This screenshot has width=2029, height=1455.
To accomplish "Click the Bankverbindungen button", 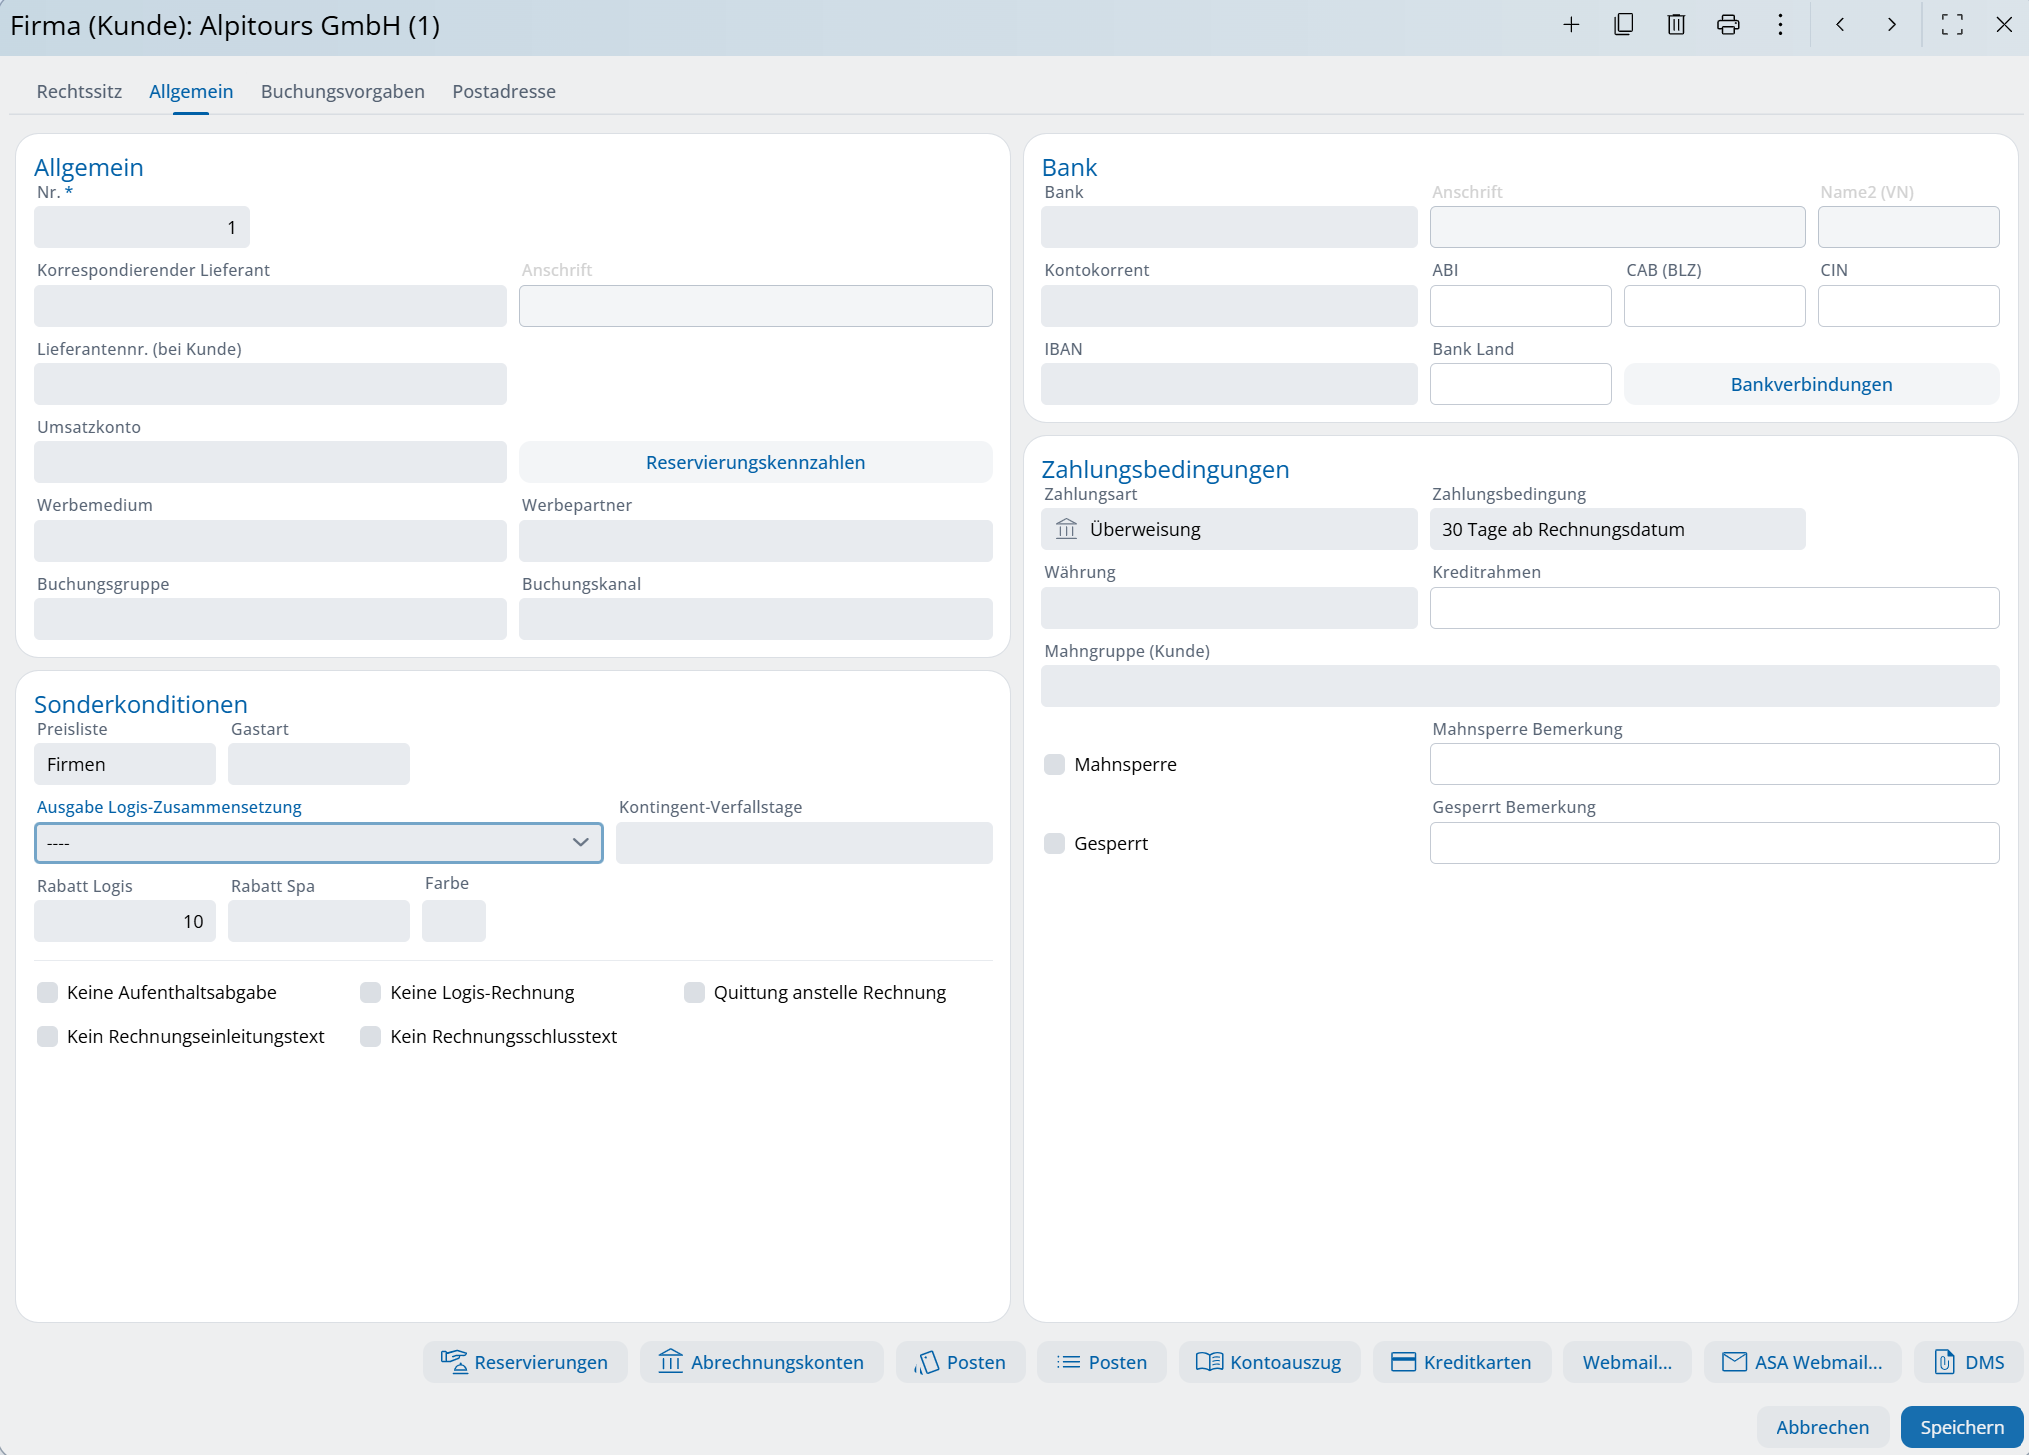I will [1811, 384].
